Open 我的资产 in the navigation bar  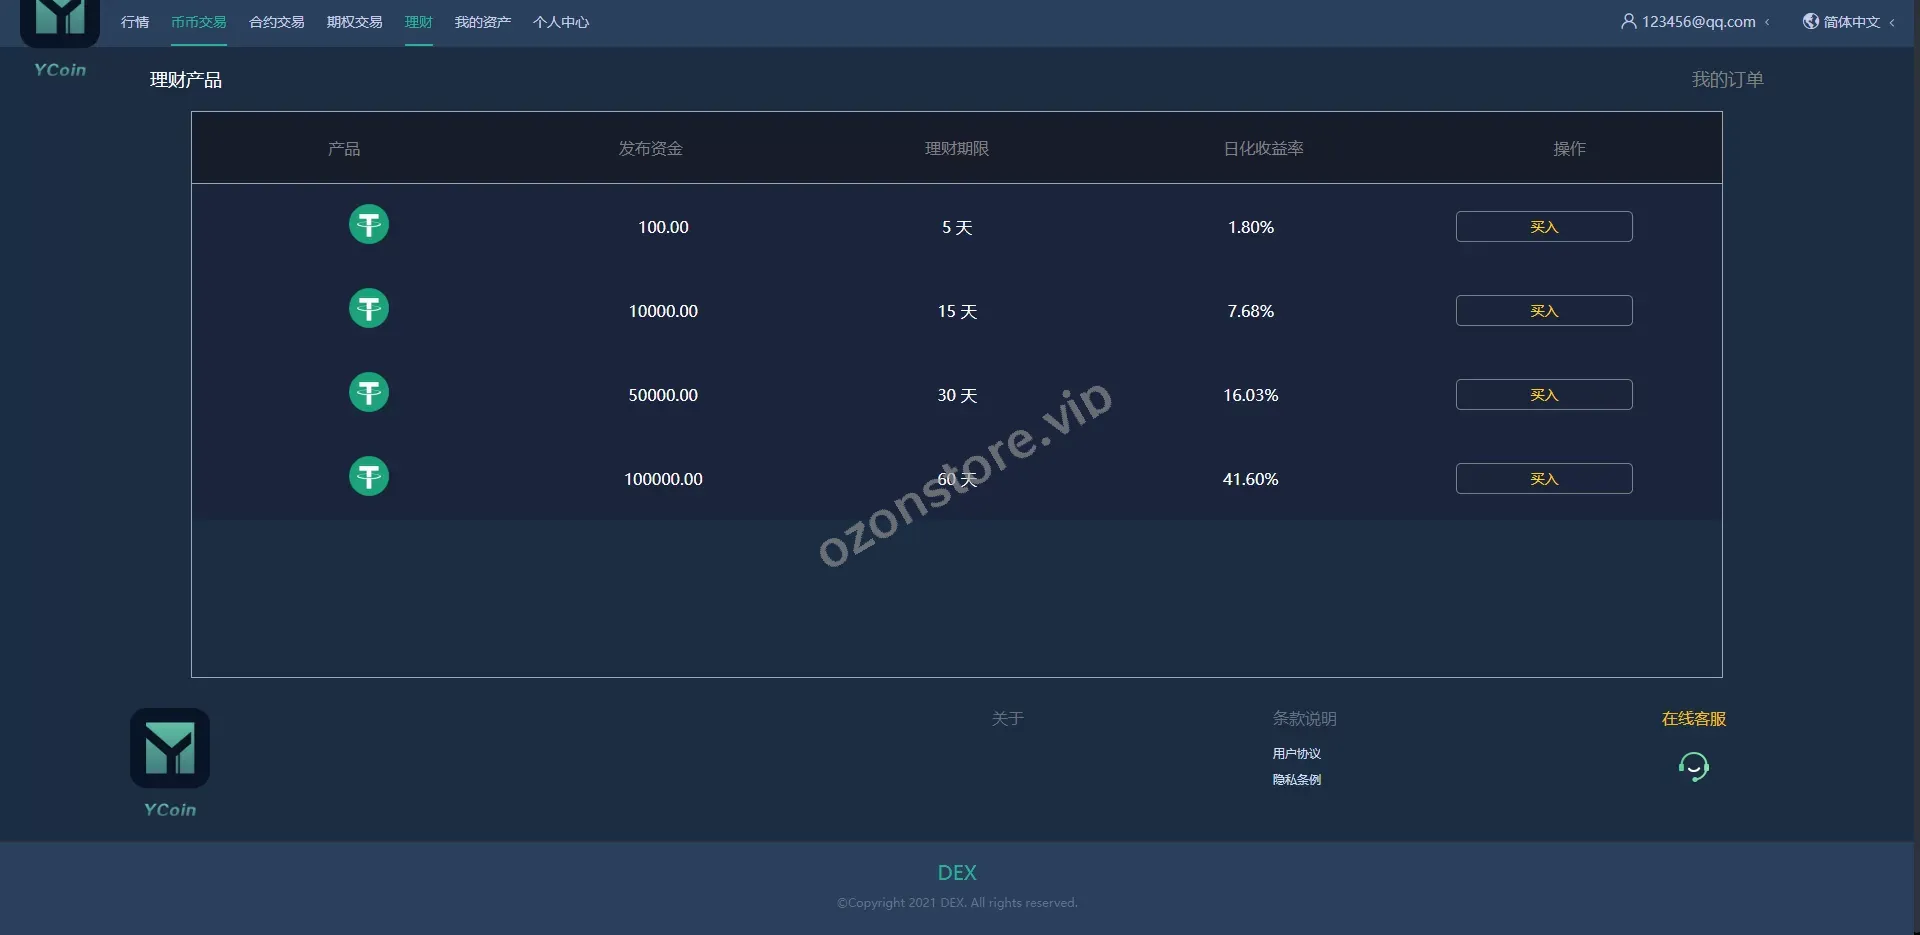(x=482, y=22)
